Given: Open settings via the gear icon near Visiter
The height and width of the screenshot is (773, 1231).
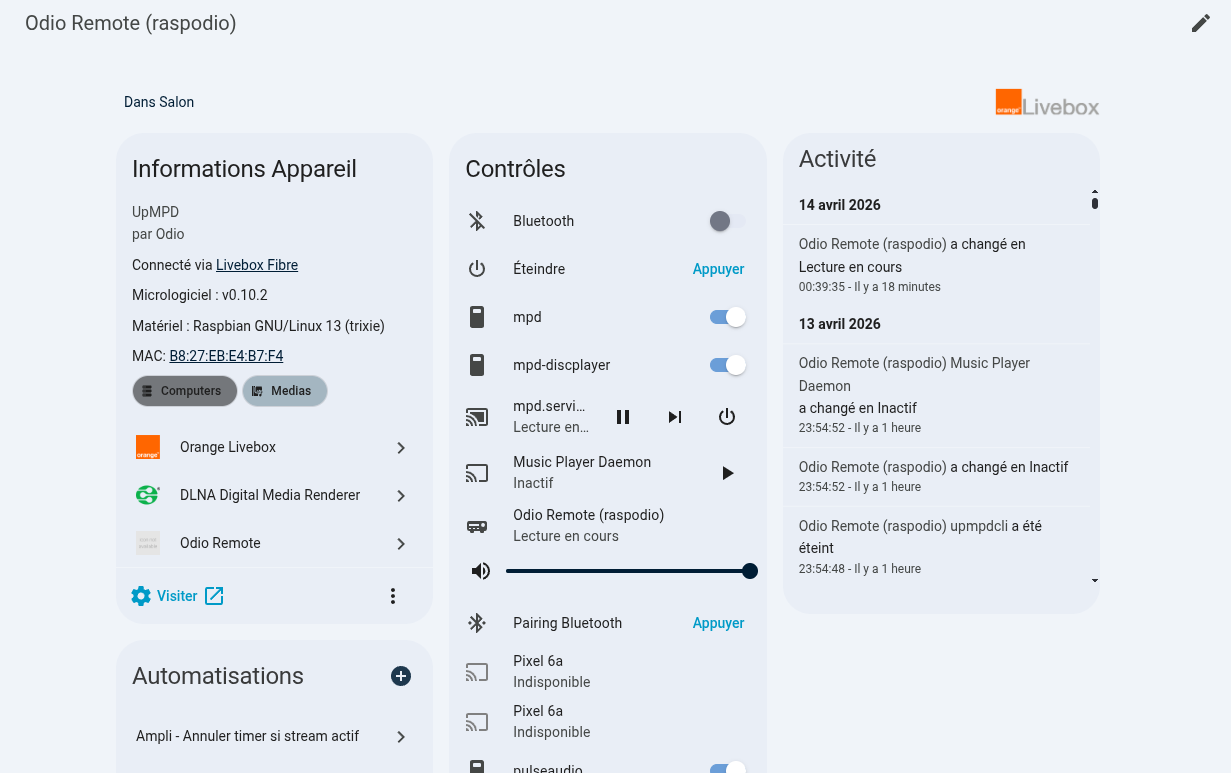Looking at the screenshot, I should [141, 595].
